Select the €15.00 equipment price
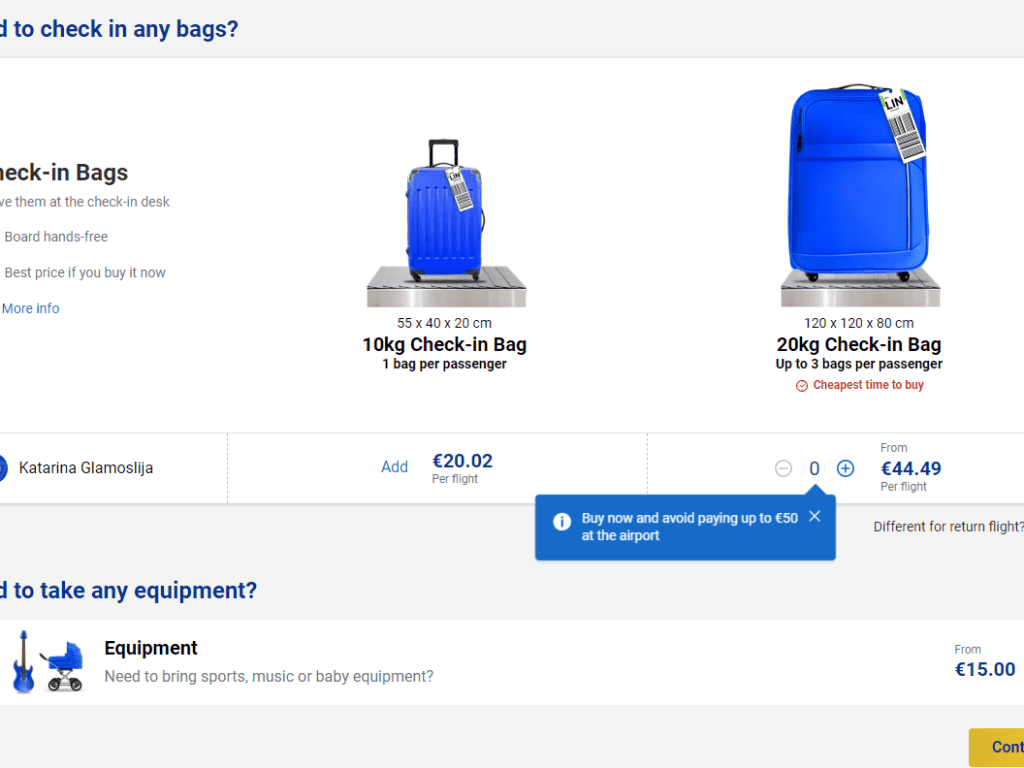 984,669
